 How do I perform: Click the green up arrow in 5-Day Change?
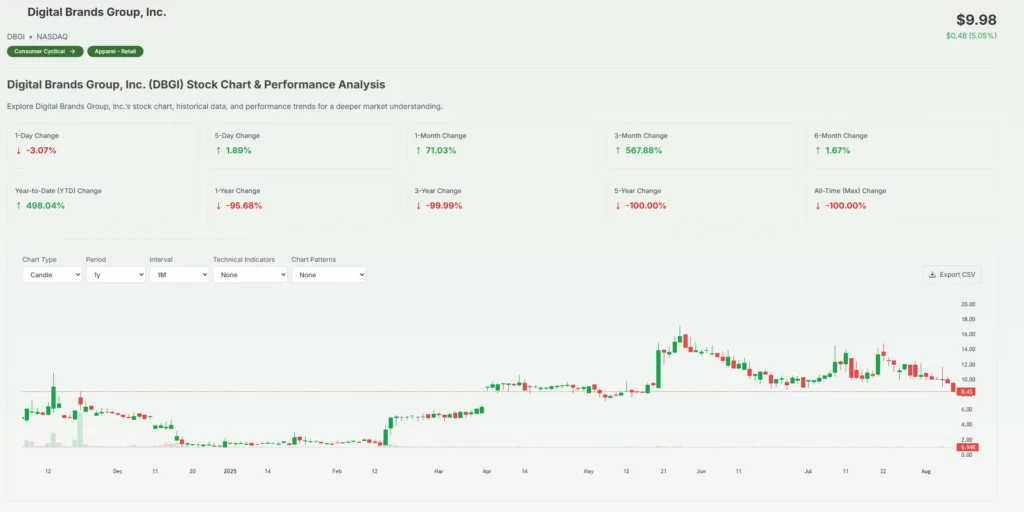point(219,151)
